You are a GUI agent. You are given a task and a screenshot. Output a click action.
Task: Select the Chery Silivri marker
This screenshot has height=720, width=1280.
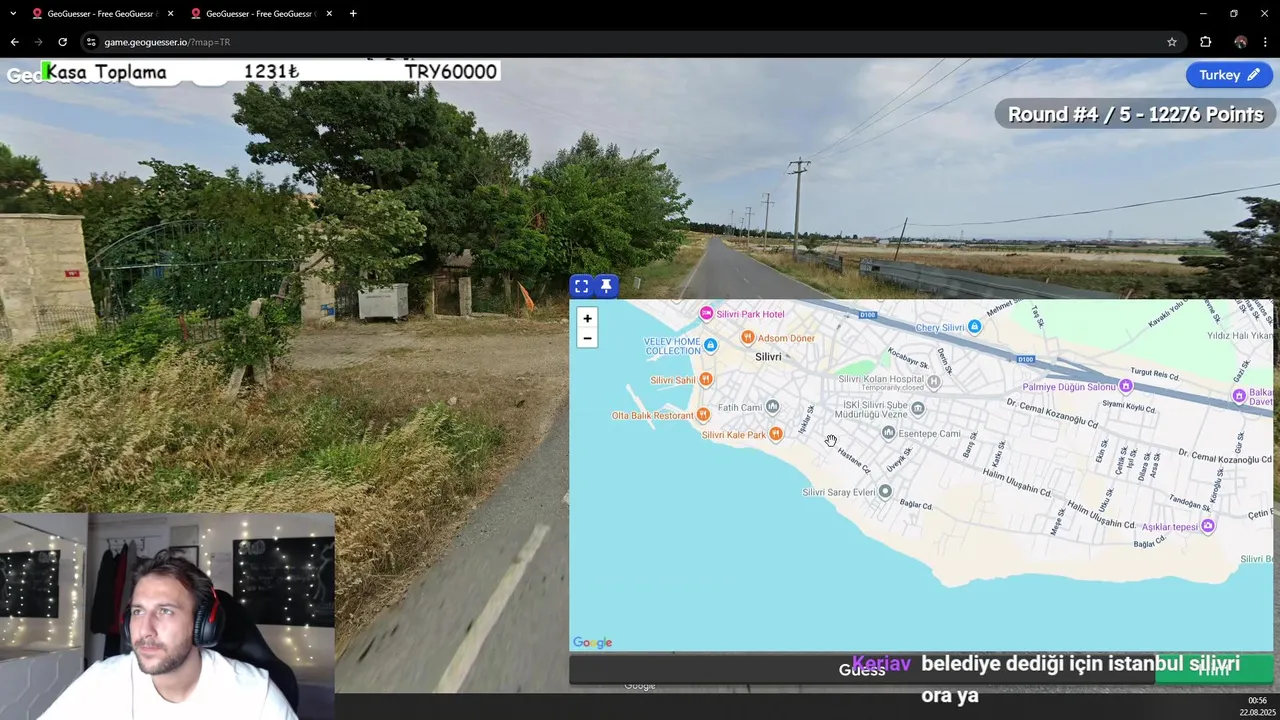pyautogui.click(x=974, y=327)
